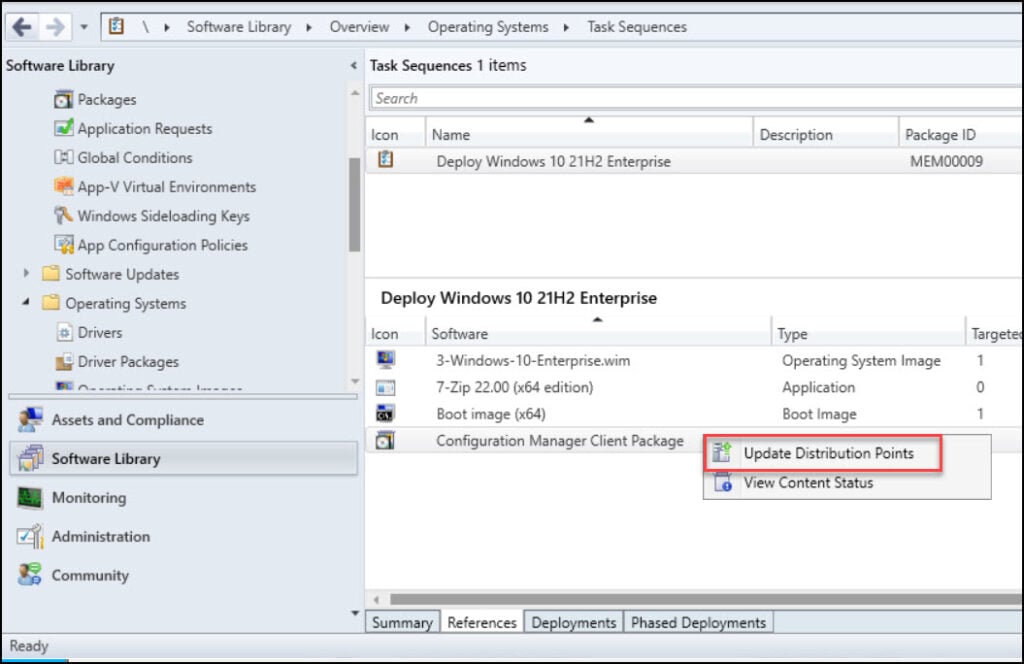Click the boot image row icon
The height and width of the screenshot is (664, 1024).
(385, 413)
